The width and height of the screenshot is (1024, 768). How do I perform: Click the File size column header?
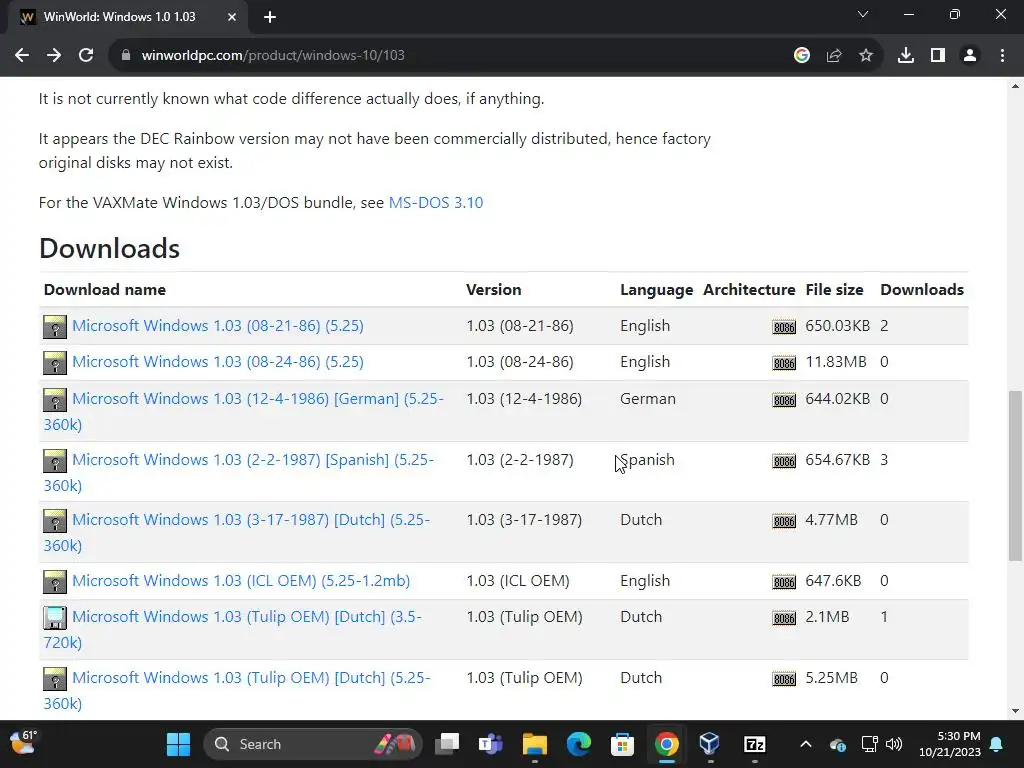834,289
